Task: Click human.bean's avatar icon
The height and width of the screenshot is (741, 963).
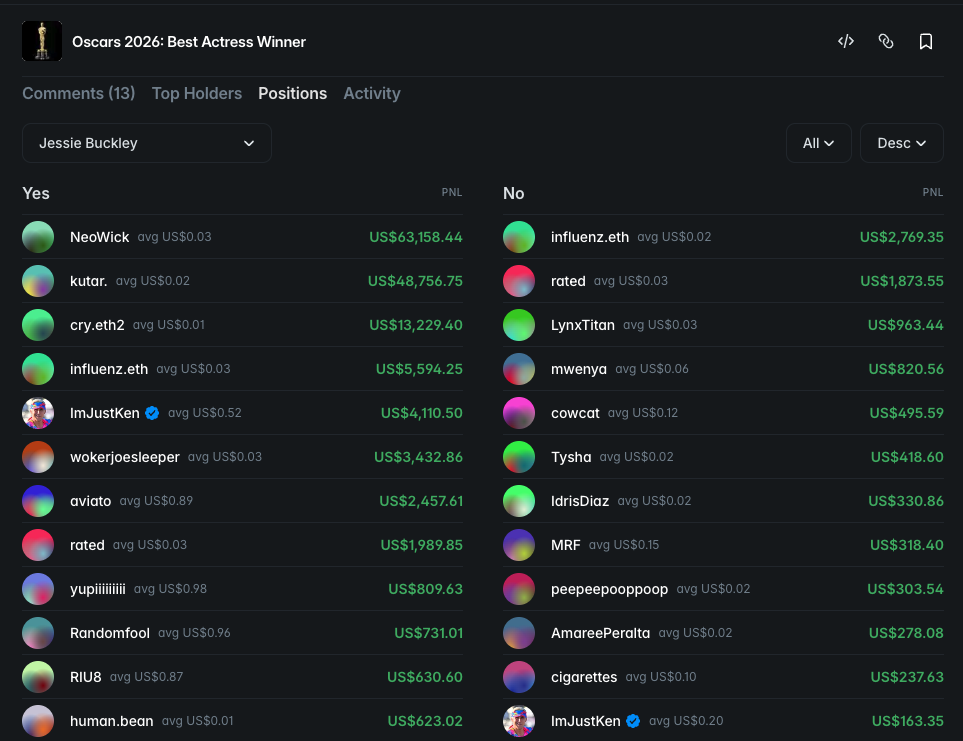Action: (x=38, y=721)
